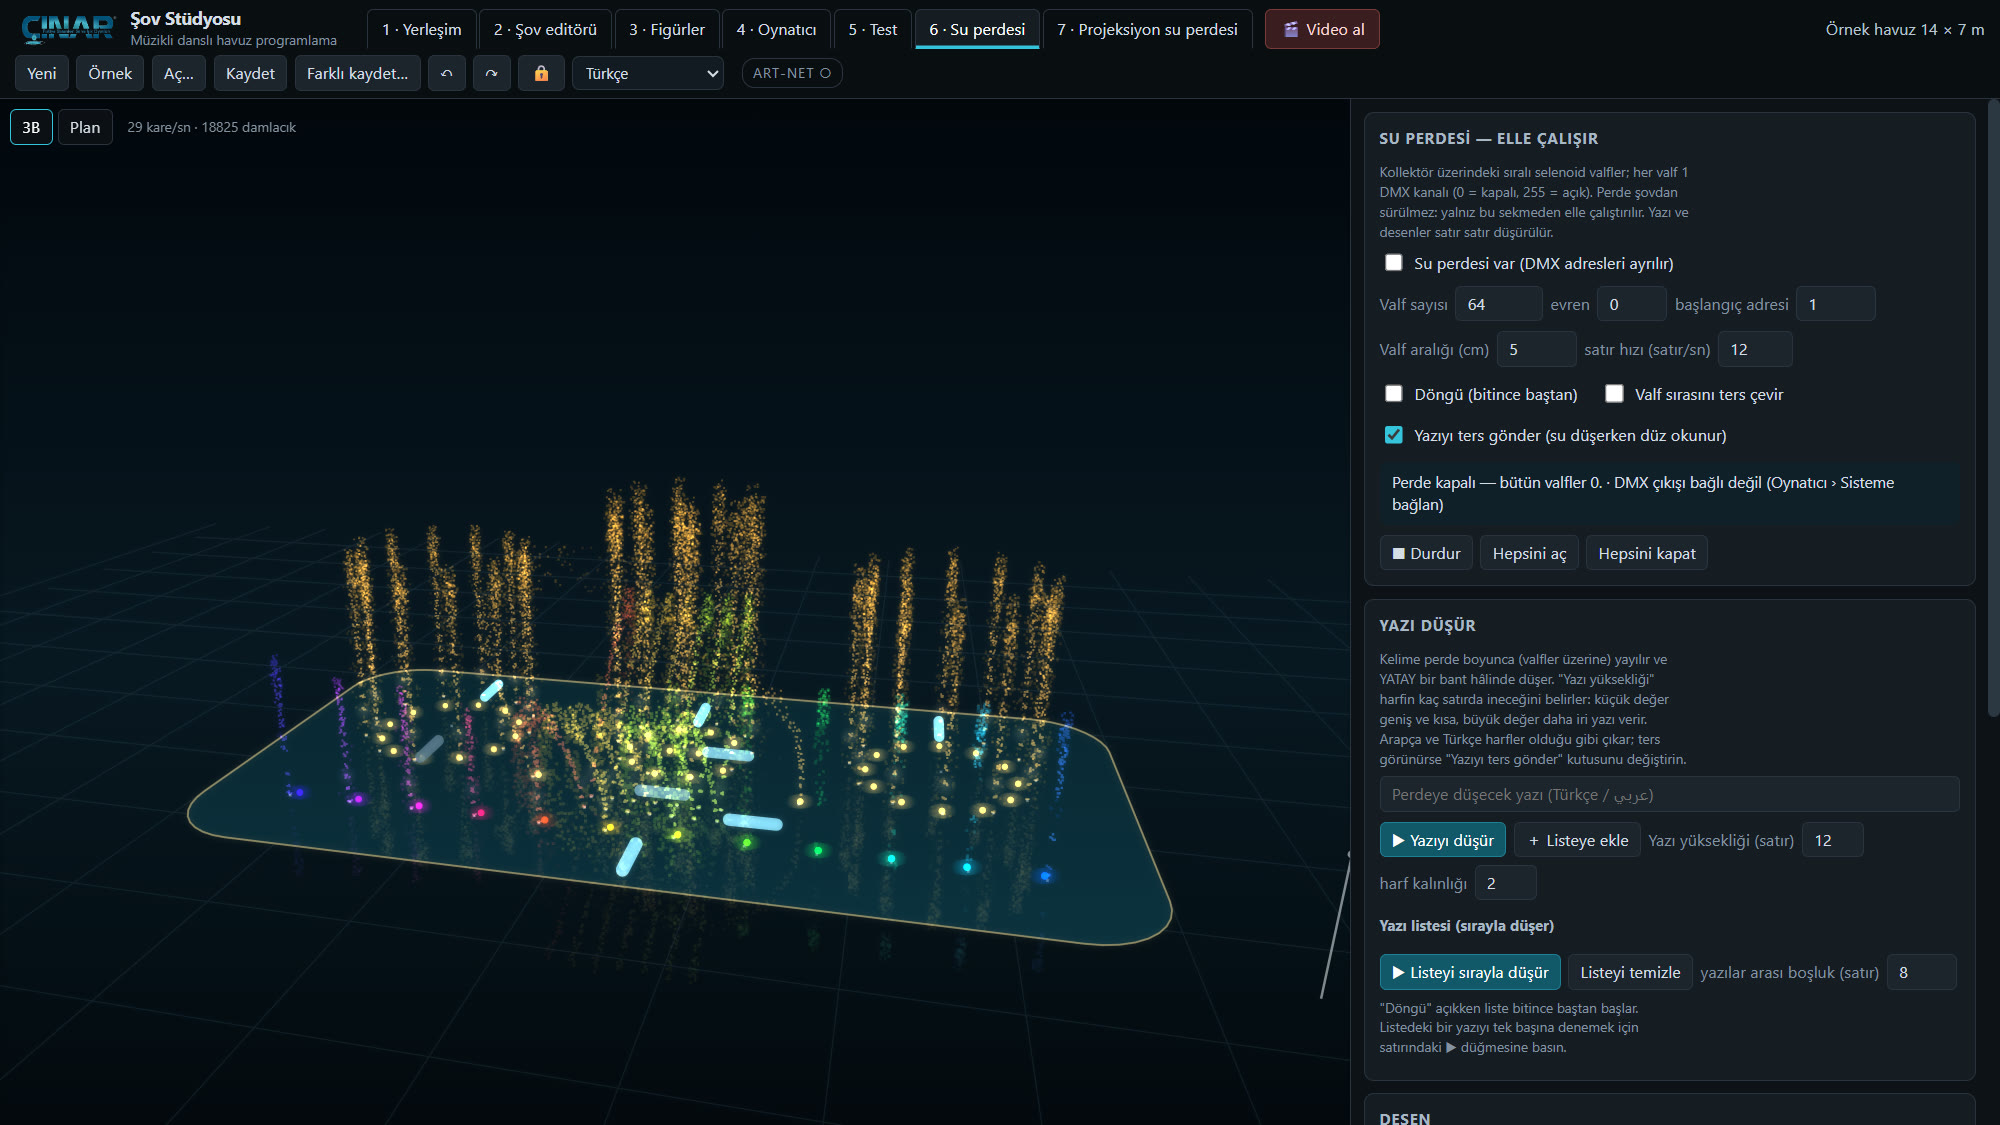The image size is (2000, 1125).
Task: Click the Aç... button
Action: pos(179,74)
